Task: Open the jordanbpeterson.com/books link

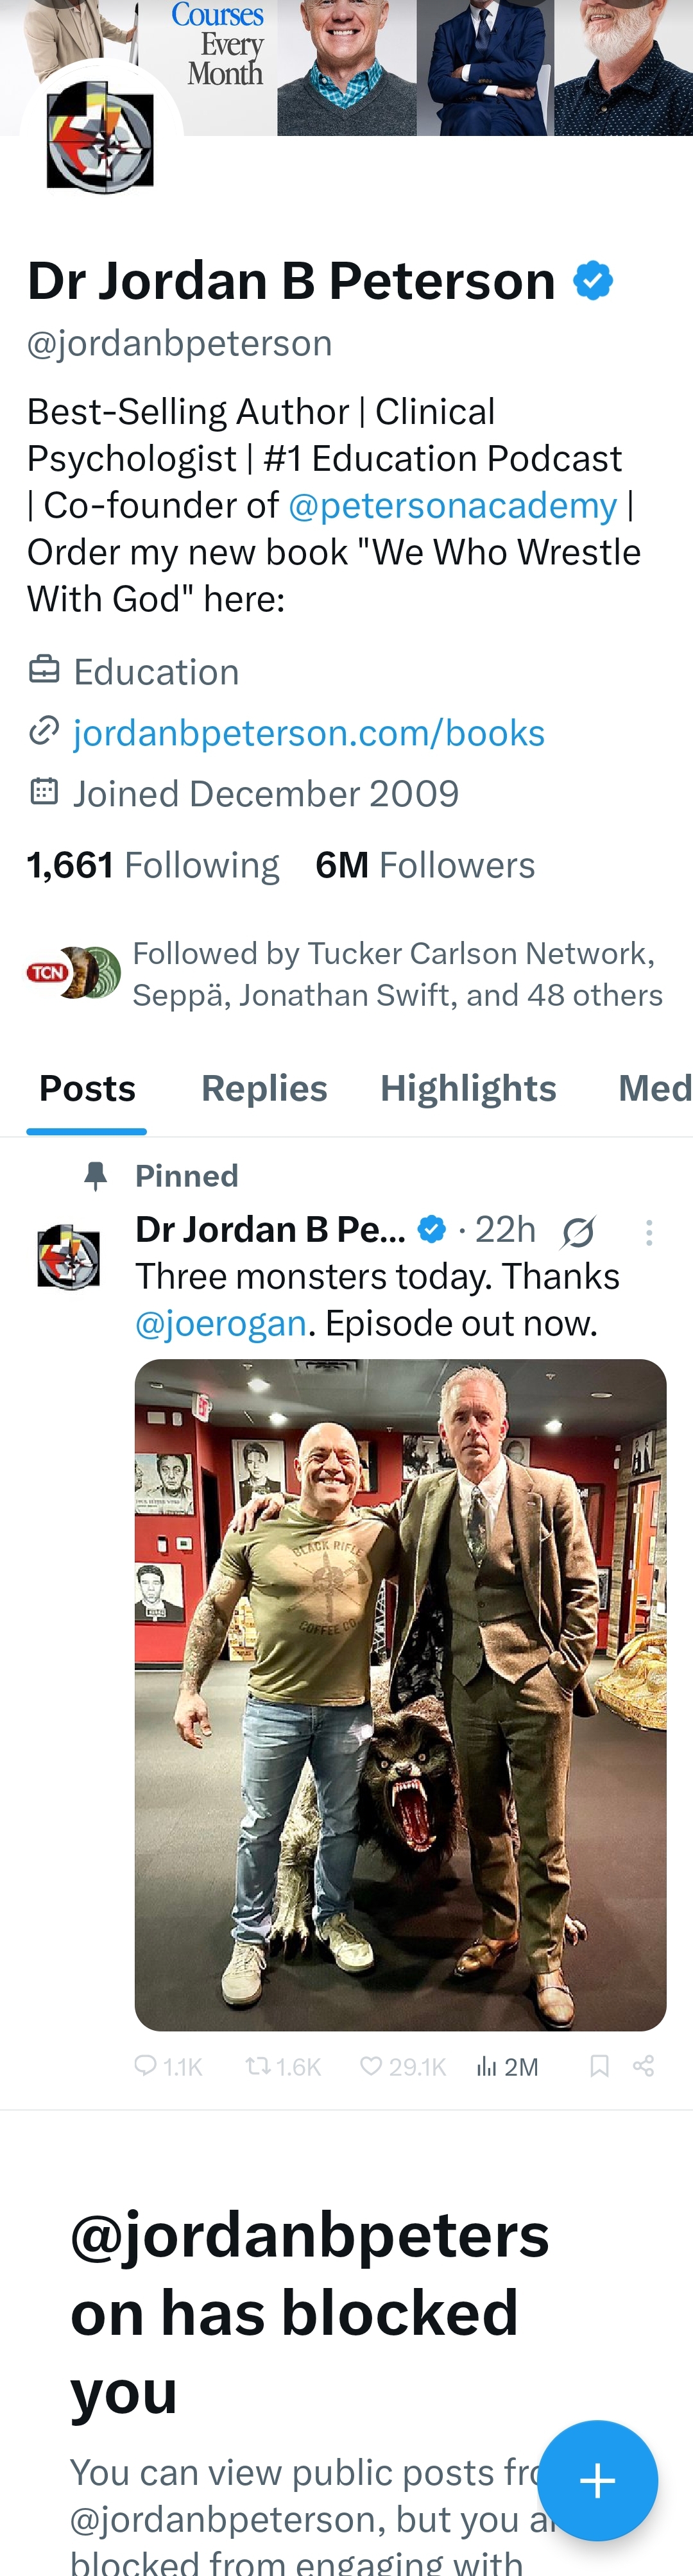Action: coord(309,733)
